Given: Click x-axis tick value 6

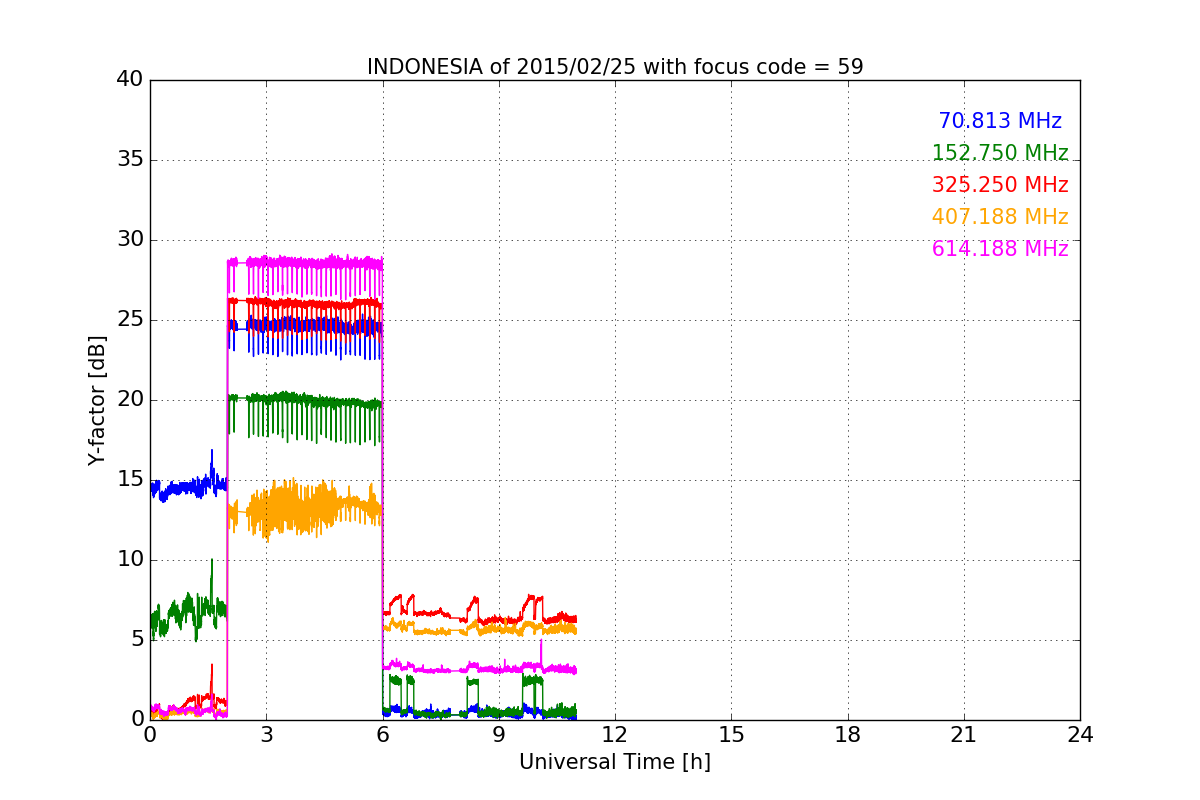Looking at the screenshot, I should (x=383, y=735).
